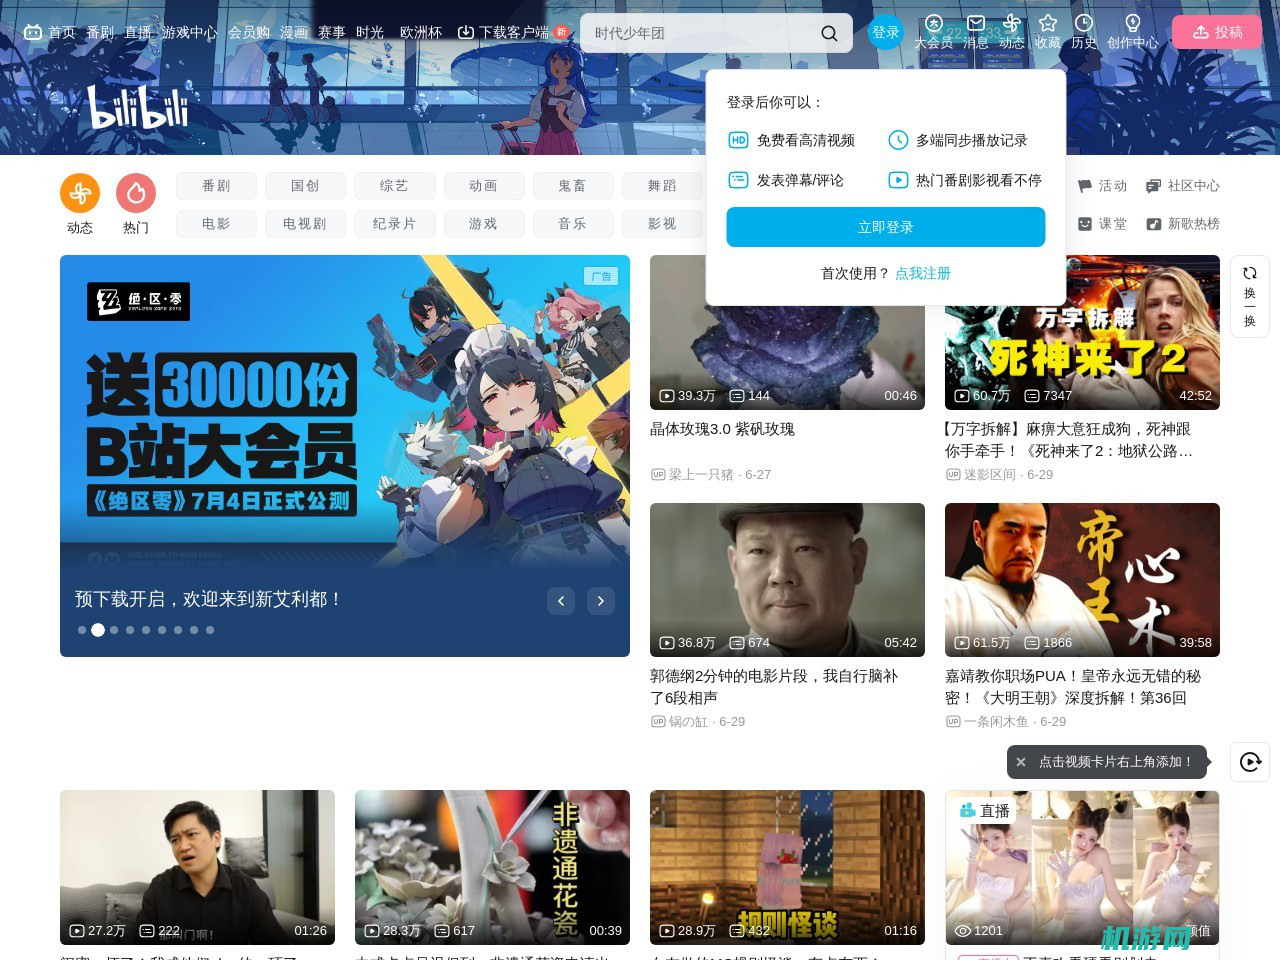Open 动态 fan icon in the top bar
Screen dimensions: 1280x960
click(1012, 23)
